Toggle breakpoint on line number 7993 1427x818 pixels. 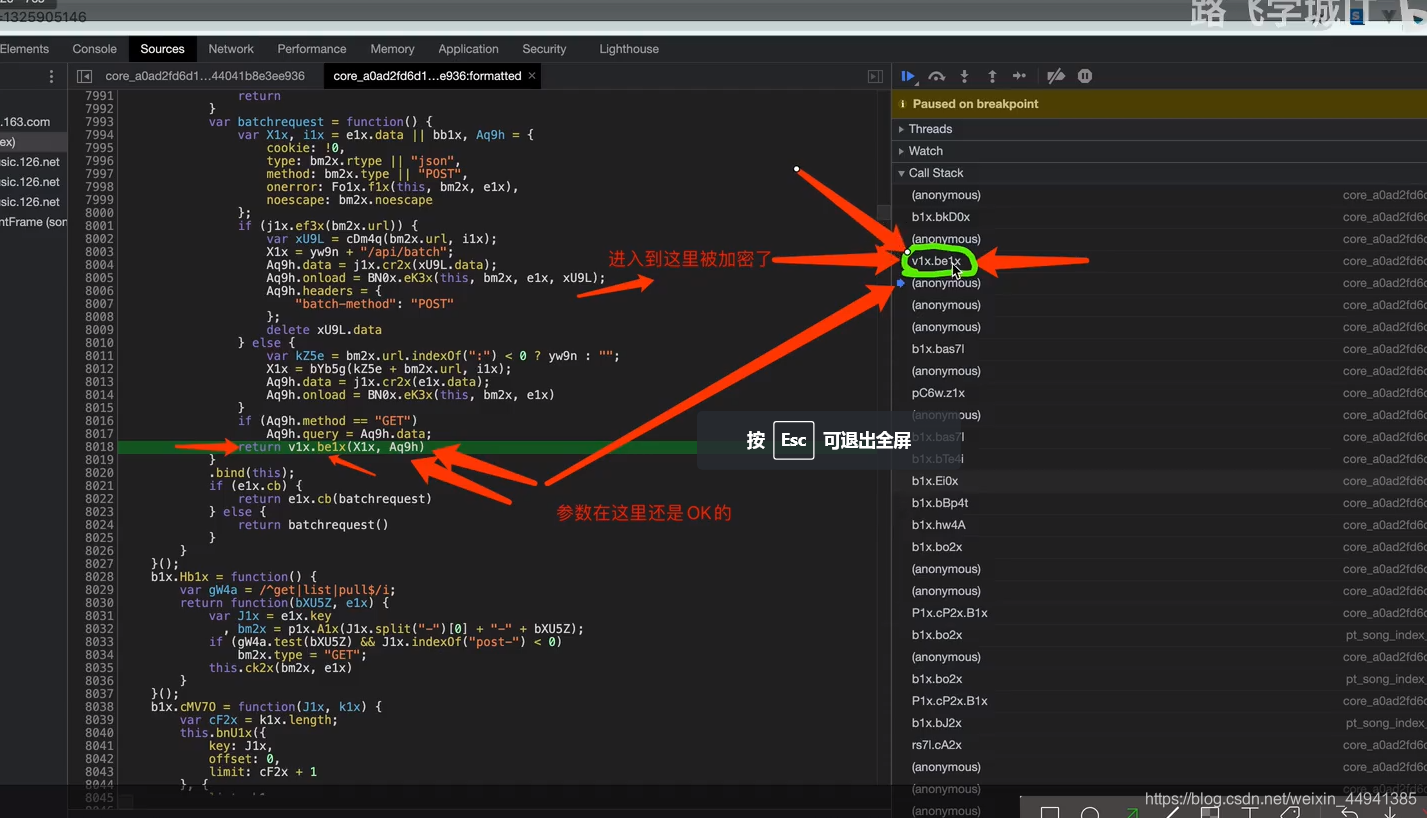[x=99, y=122]
